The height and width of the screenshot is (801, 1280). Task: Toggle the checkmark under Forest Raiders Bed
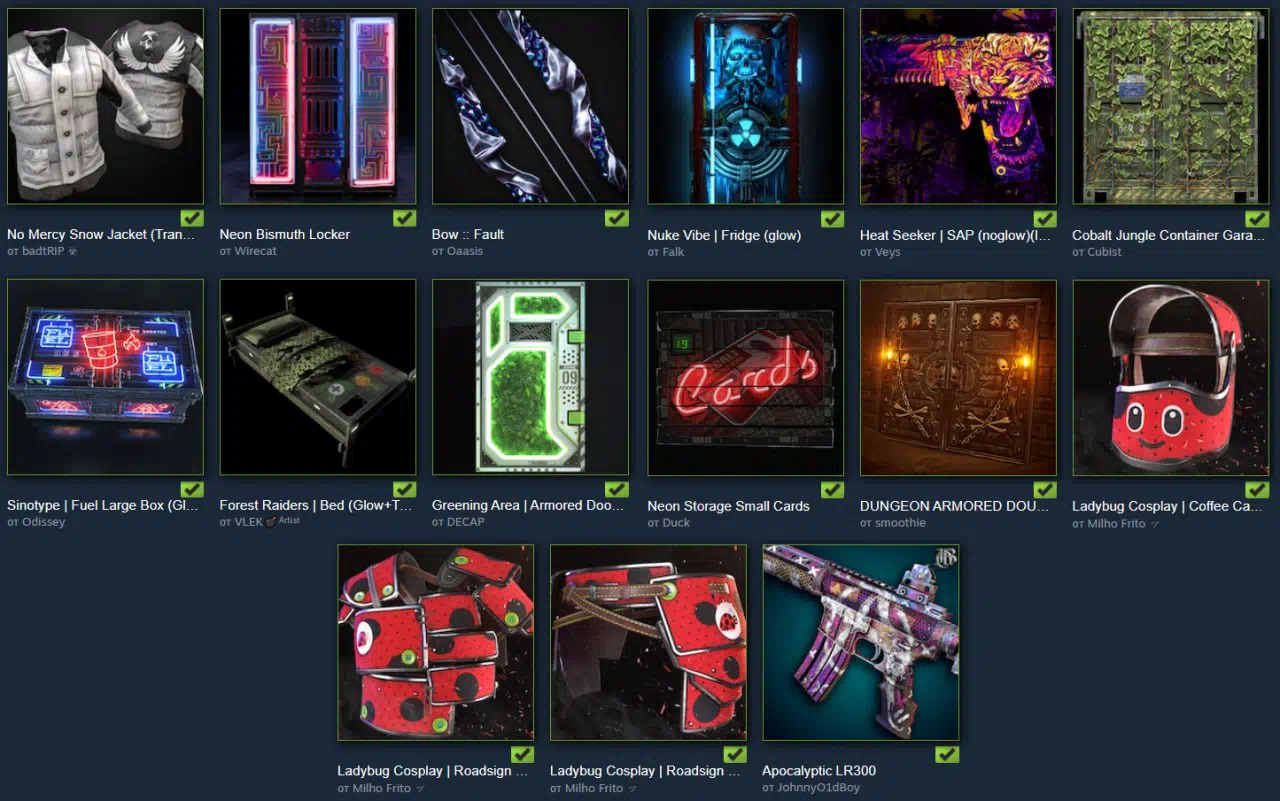(x=405, y=489)
